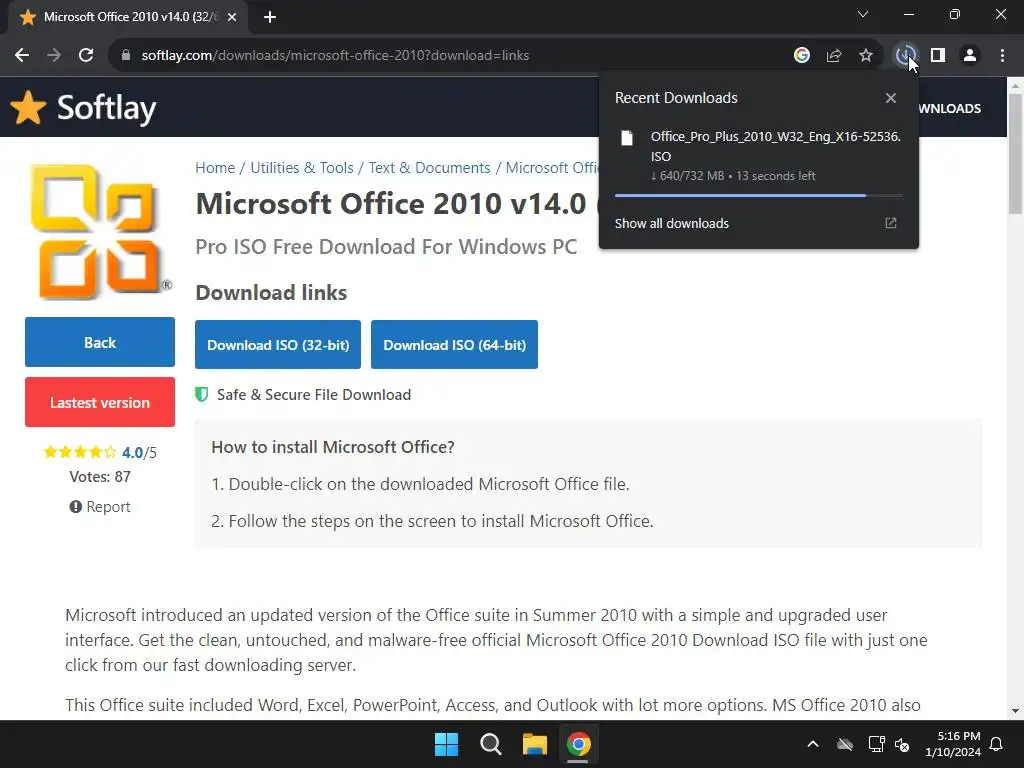Open the tab search dropdown arrow
1024x768 pixels.
863,14
